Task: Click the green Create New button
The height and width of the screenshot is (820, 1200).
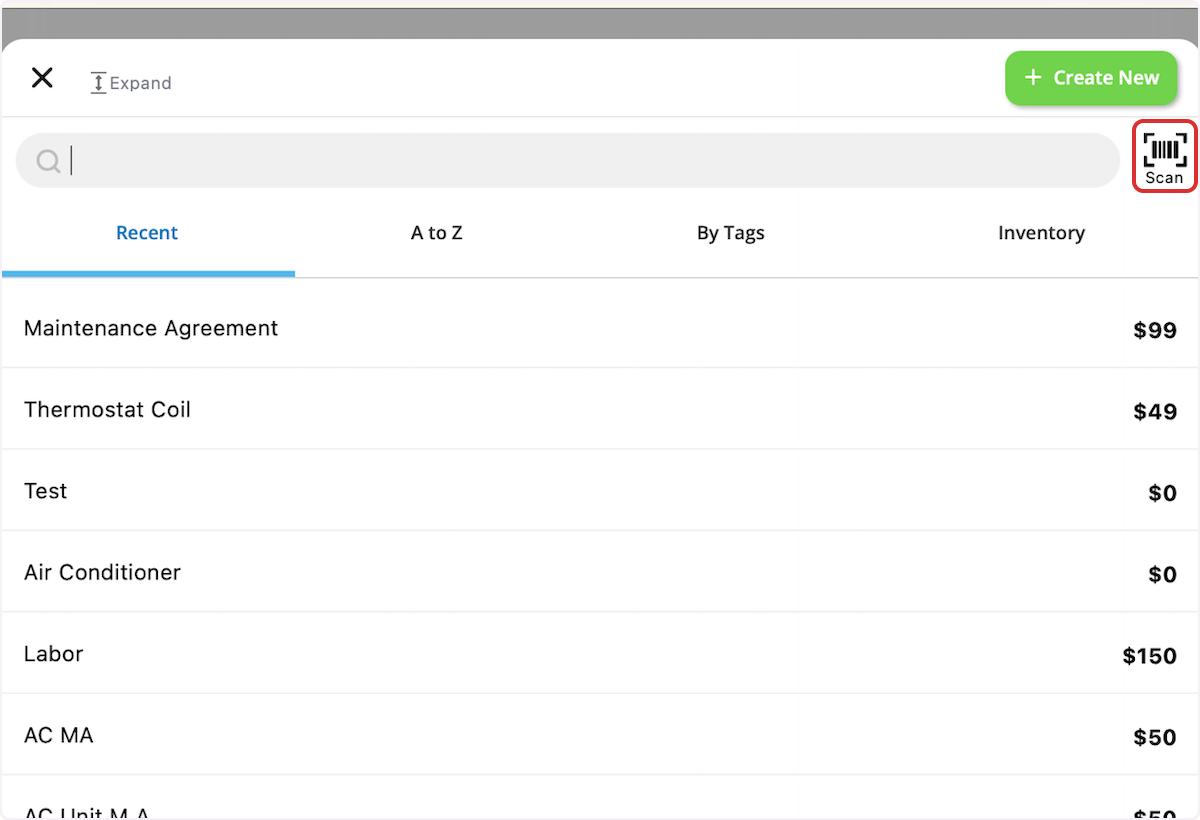Action: point(1091,78)
